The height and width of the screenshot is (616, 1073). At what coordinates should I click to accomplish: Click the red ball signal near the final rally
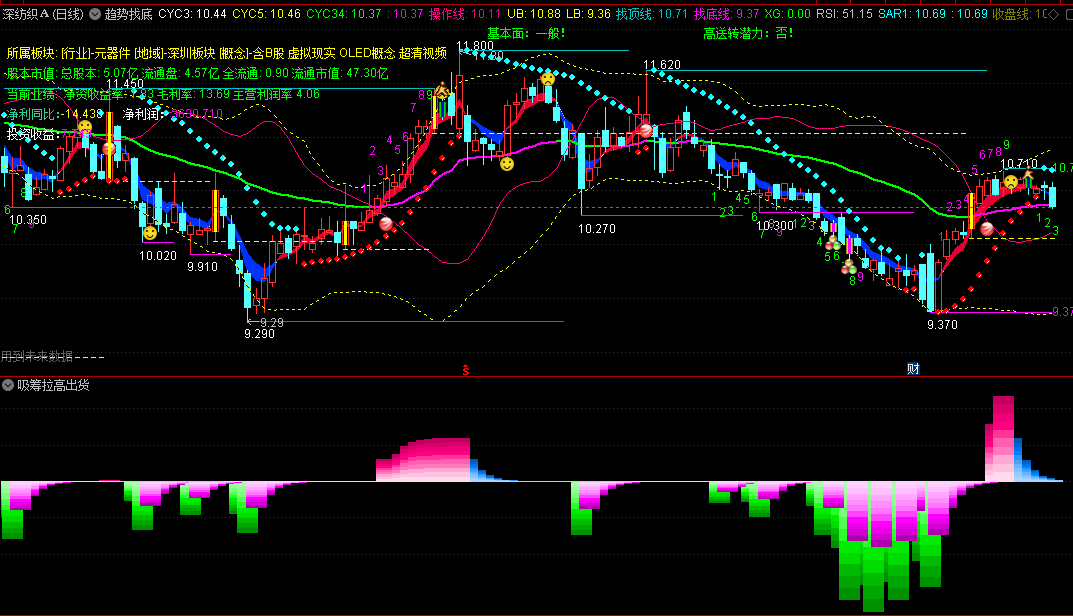(987, 229)
